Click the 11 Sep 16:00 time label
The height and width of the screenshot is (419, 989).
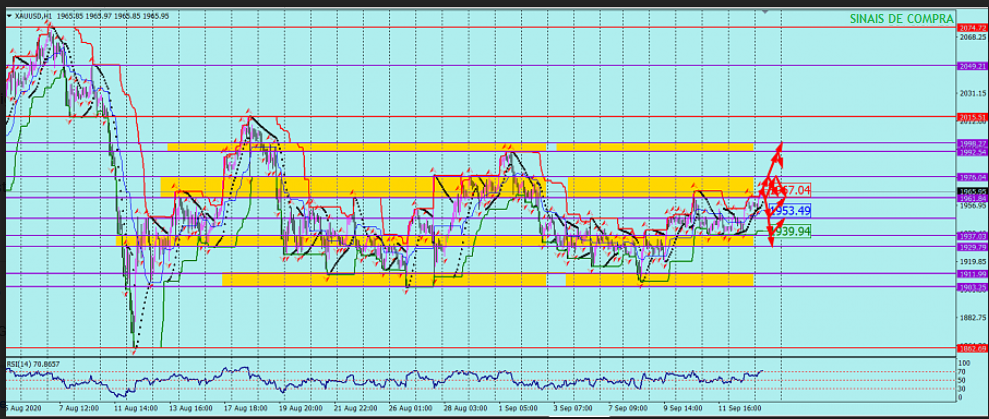pyautogui.click(x=739, y=409)
